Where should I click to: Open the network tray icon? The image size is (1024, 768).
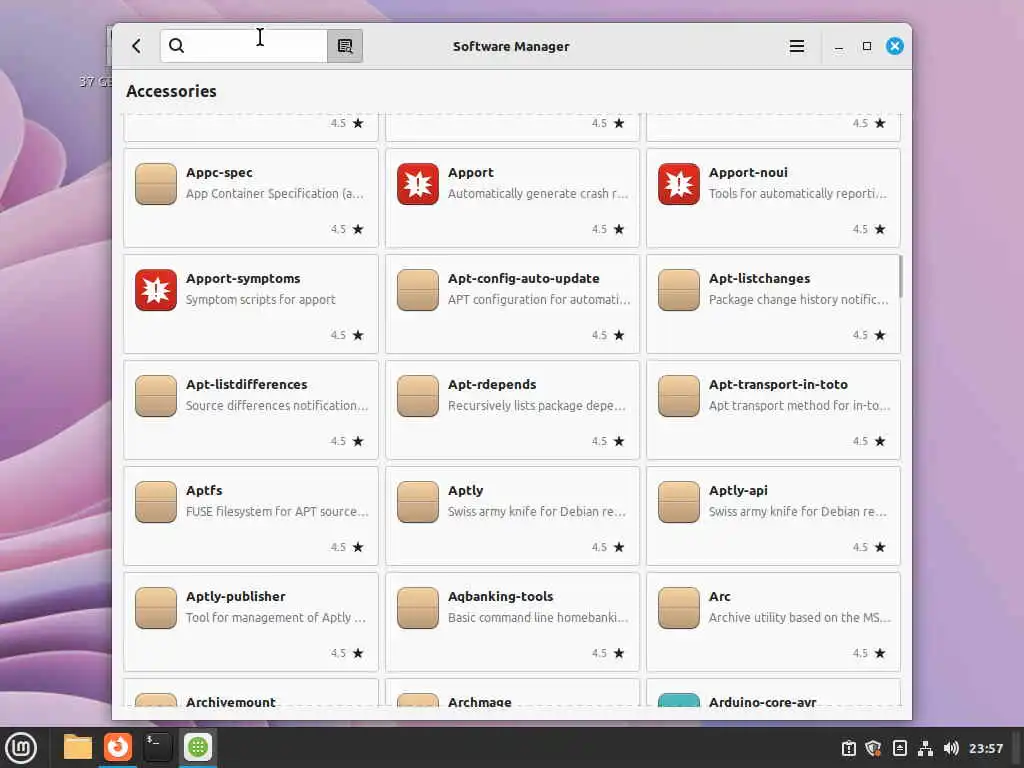[925, 748]
